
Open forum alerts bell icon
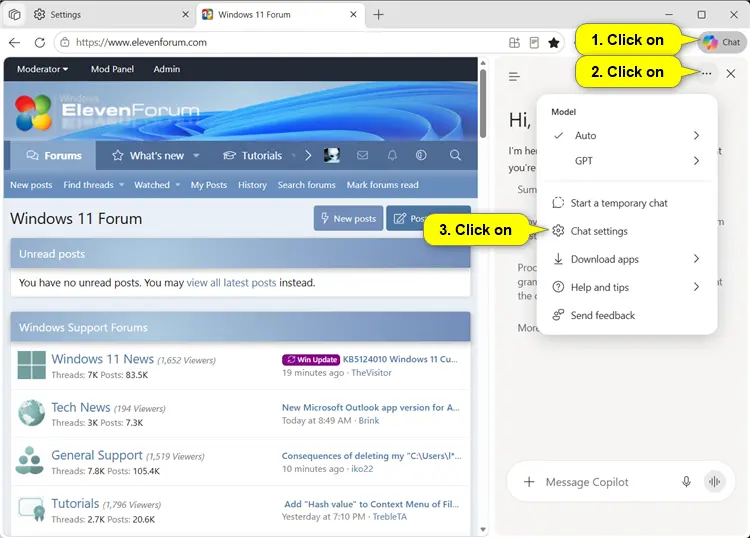[x=392, y=155]
